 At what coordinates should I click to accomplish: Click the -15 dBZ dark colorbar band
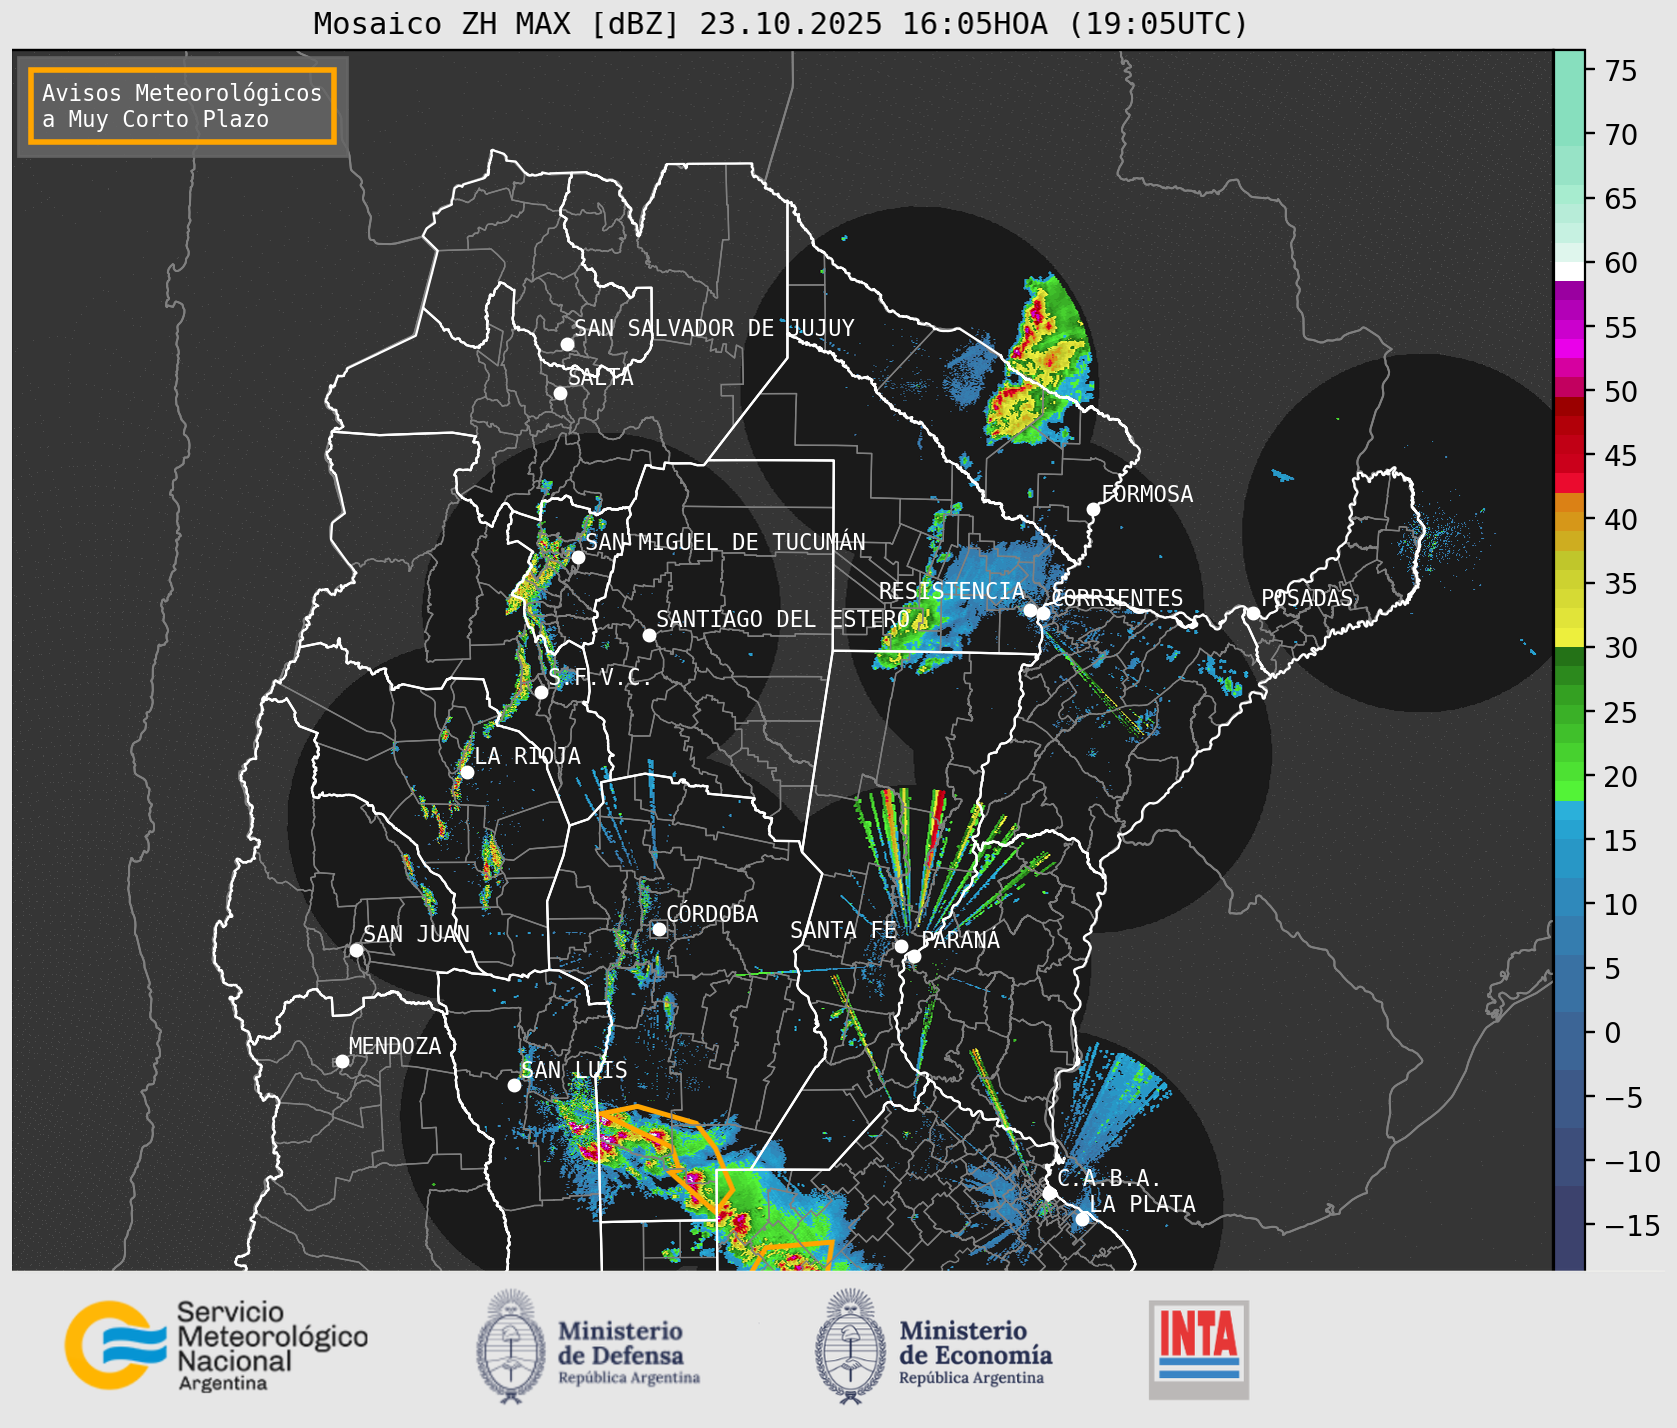click(x=1569, y=1226)
